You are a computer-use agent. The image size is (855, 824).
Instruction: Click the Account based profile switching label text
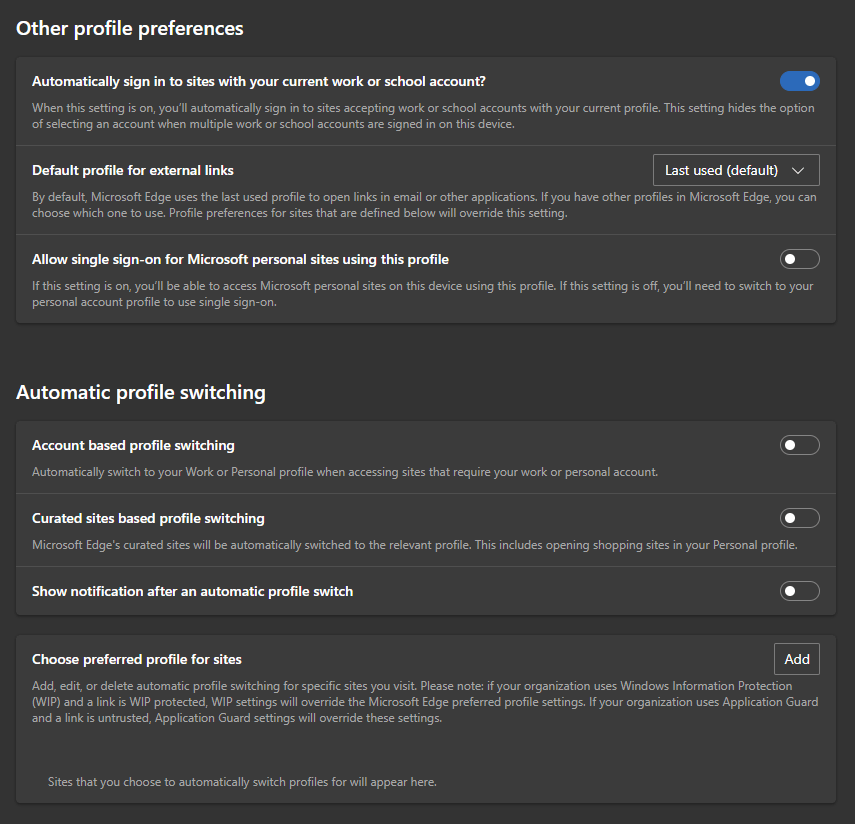click(x=133, y=445)
